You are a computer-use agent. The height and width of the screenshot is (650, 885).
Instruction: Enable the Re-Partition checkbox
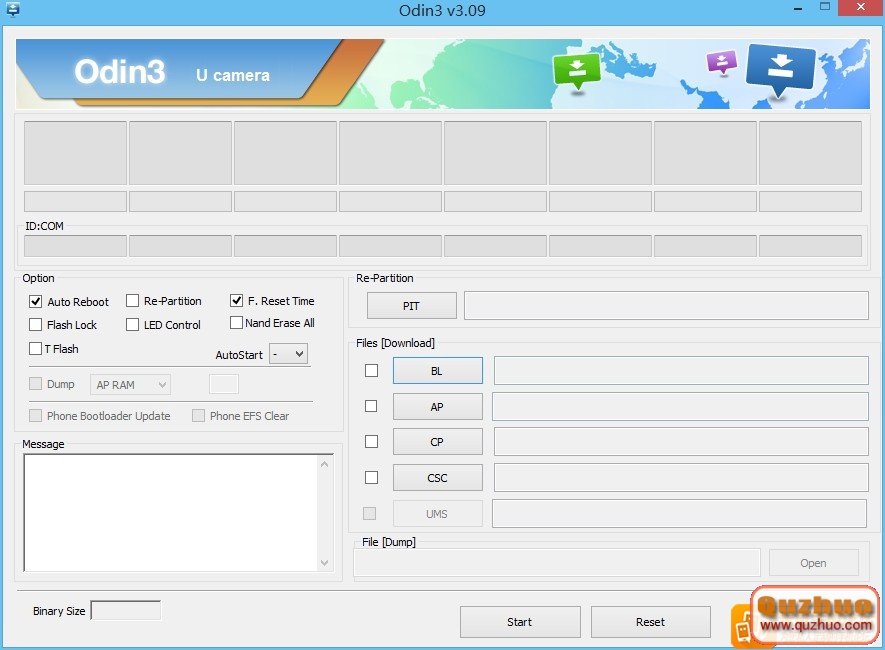[x=132, y=301]
